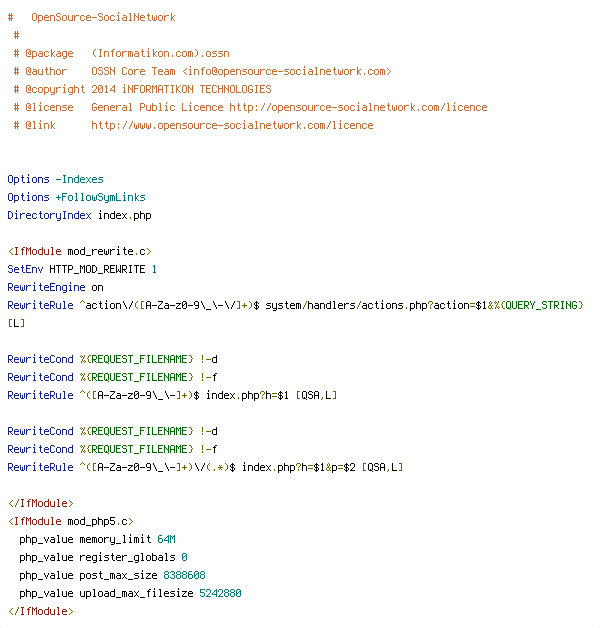Click the '+FollowSymLinks' option text
Image resolution: width=600 pixels, height=628 pixels.
click(101, 197)
